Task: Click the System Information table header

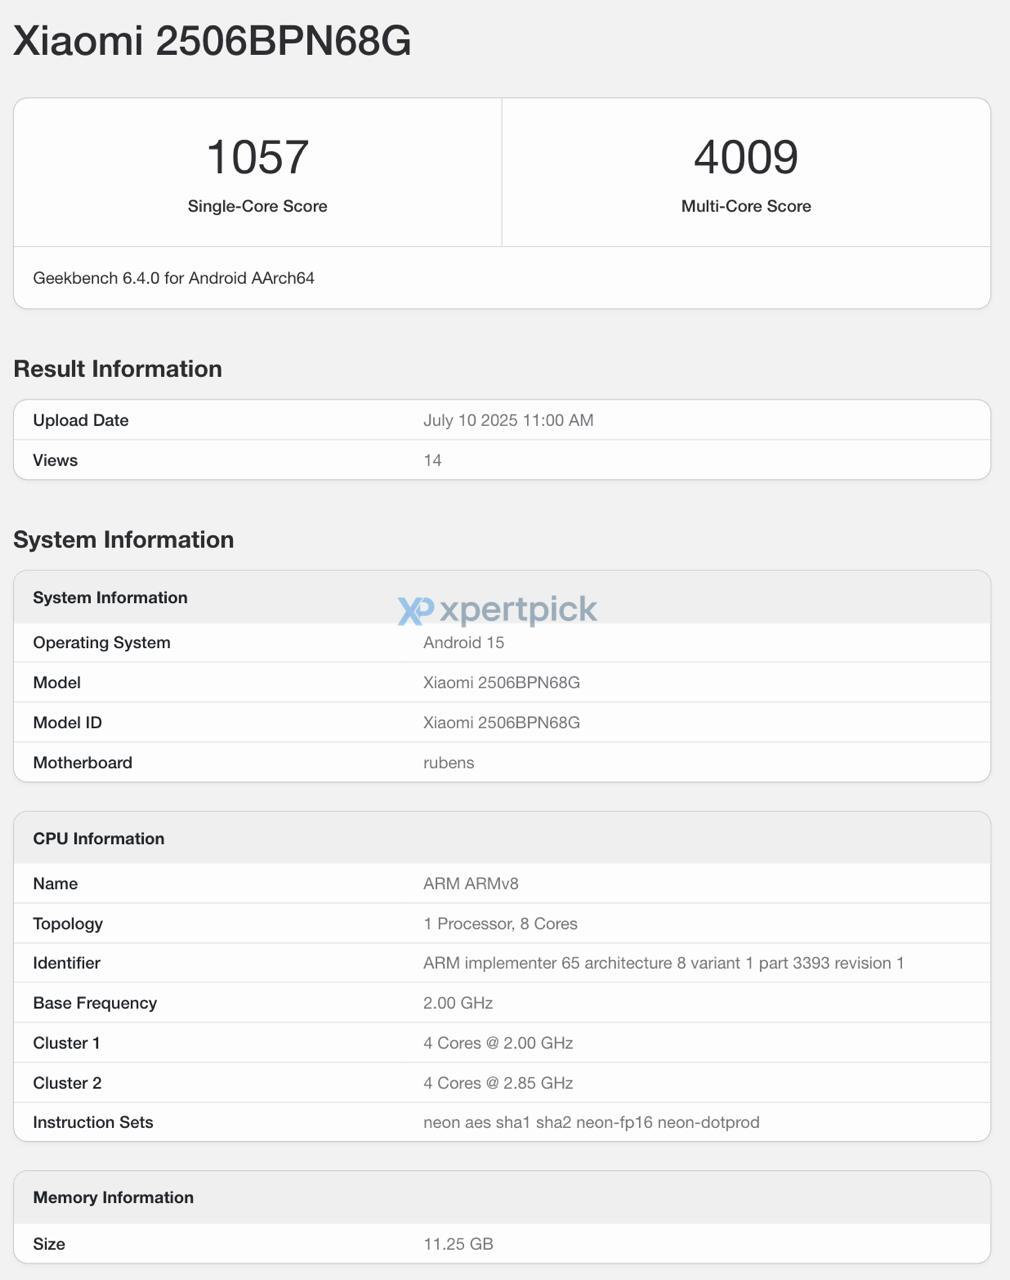Action: [x=110, y=597]
